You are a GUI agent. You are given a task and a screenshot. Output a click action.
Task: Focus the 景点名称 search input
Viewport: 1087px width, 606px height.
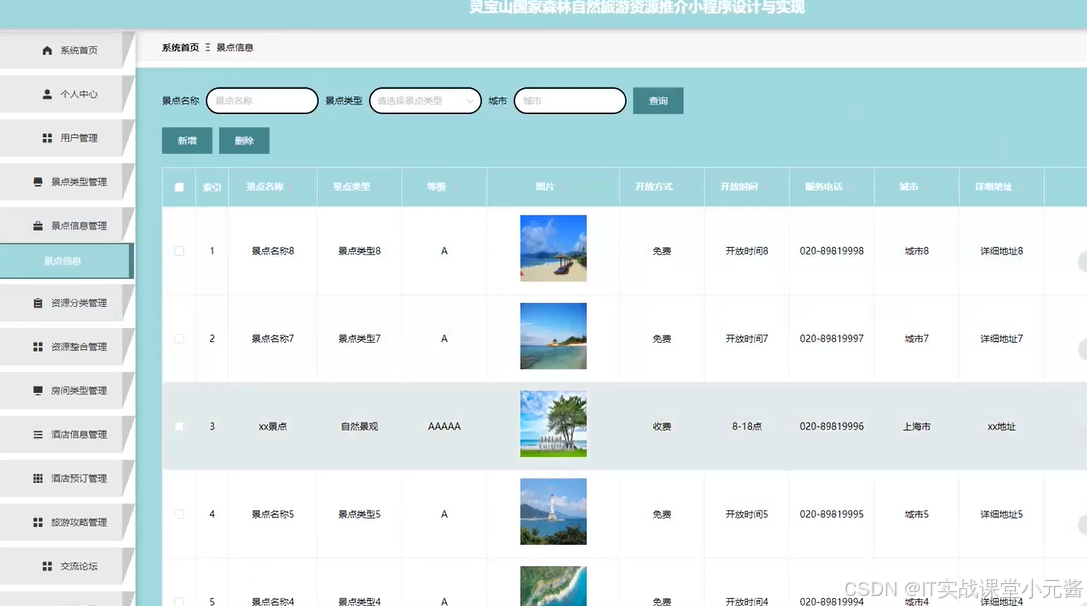(262, 101)
